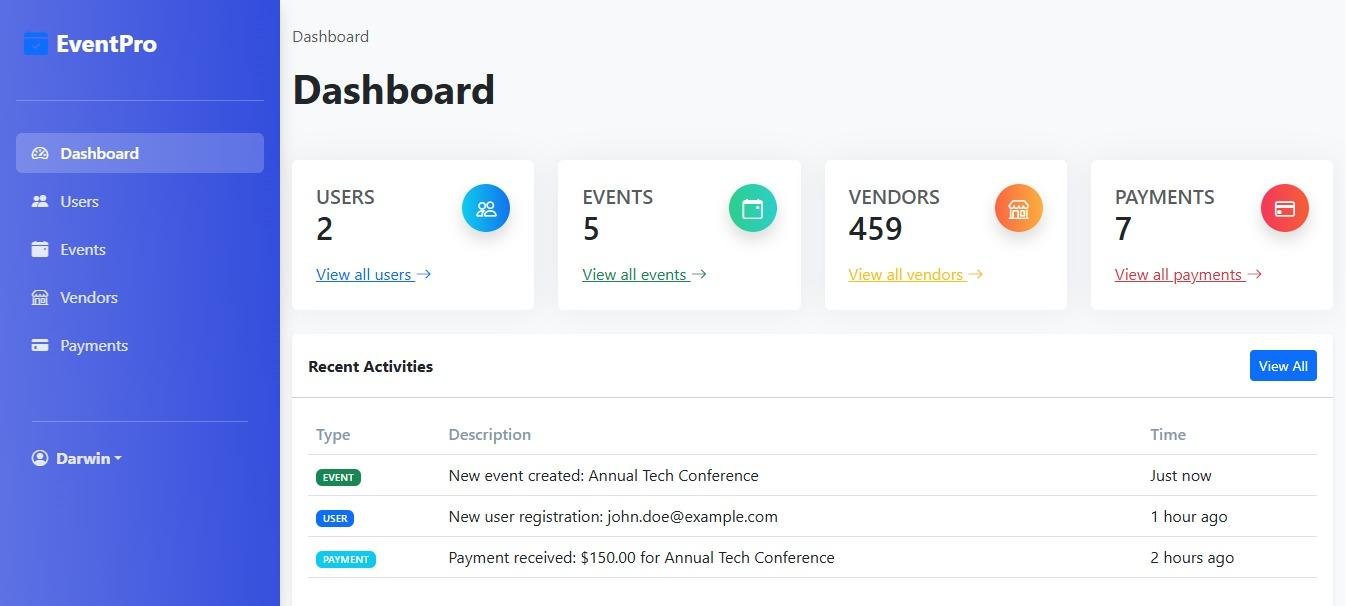
Task: Open the Events sidebar item
Action: click(x=82, y=249)
